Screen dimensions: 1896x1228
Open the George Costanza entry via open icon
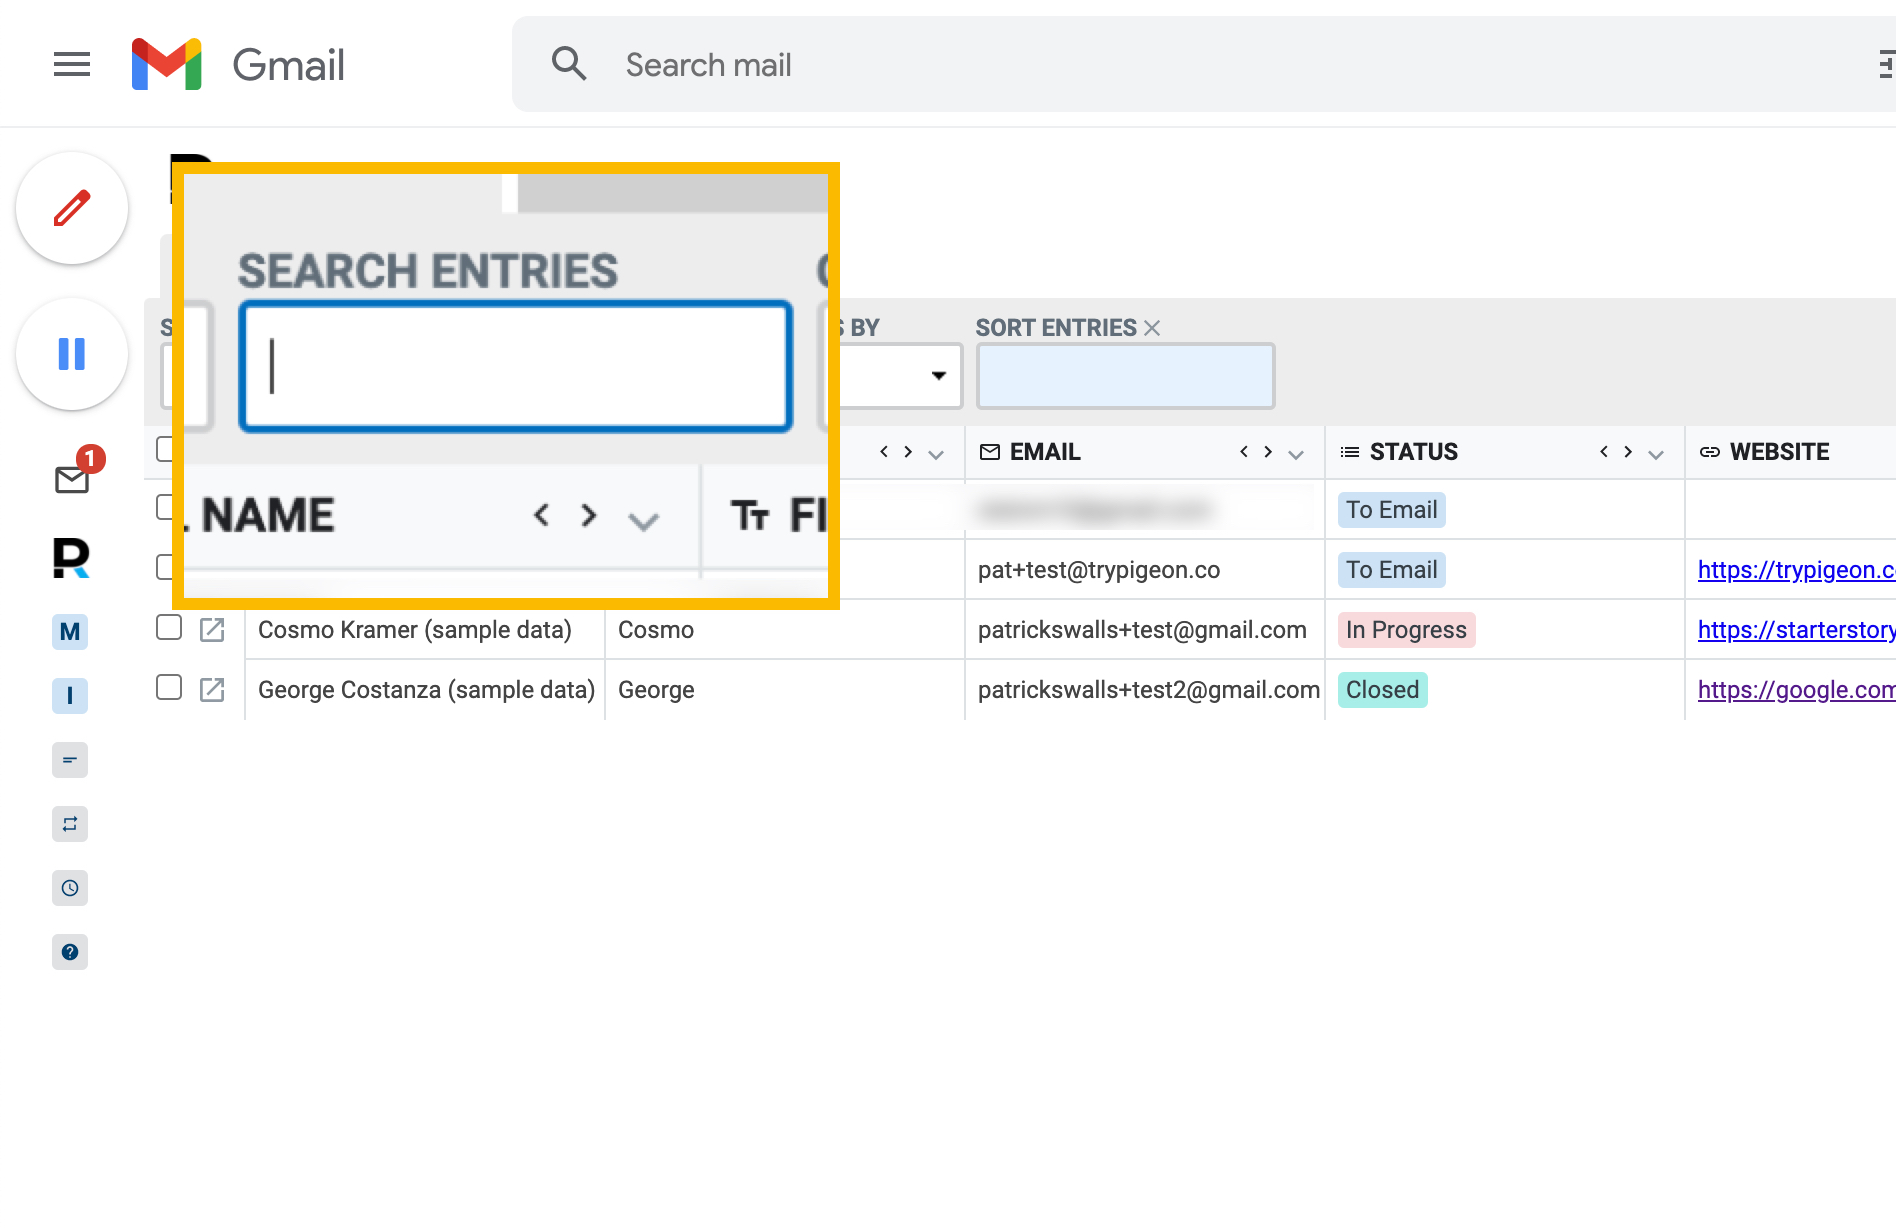click(212, 689)
